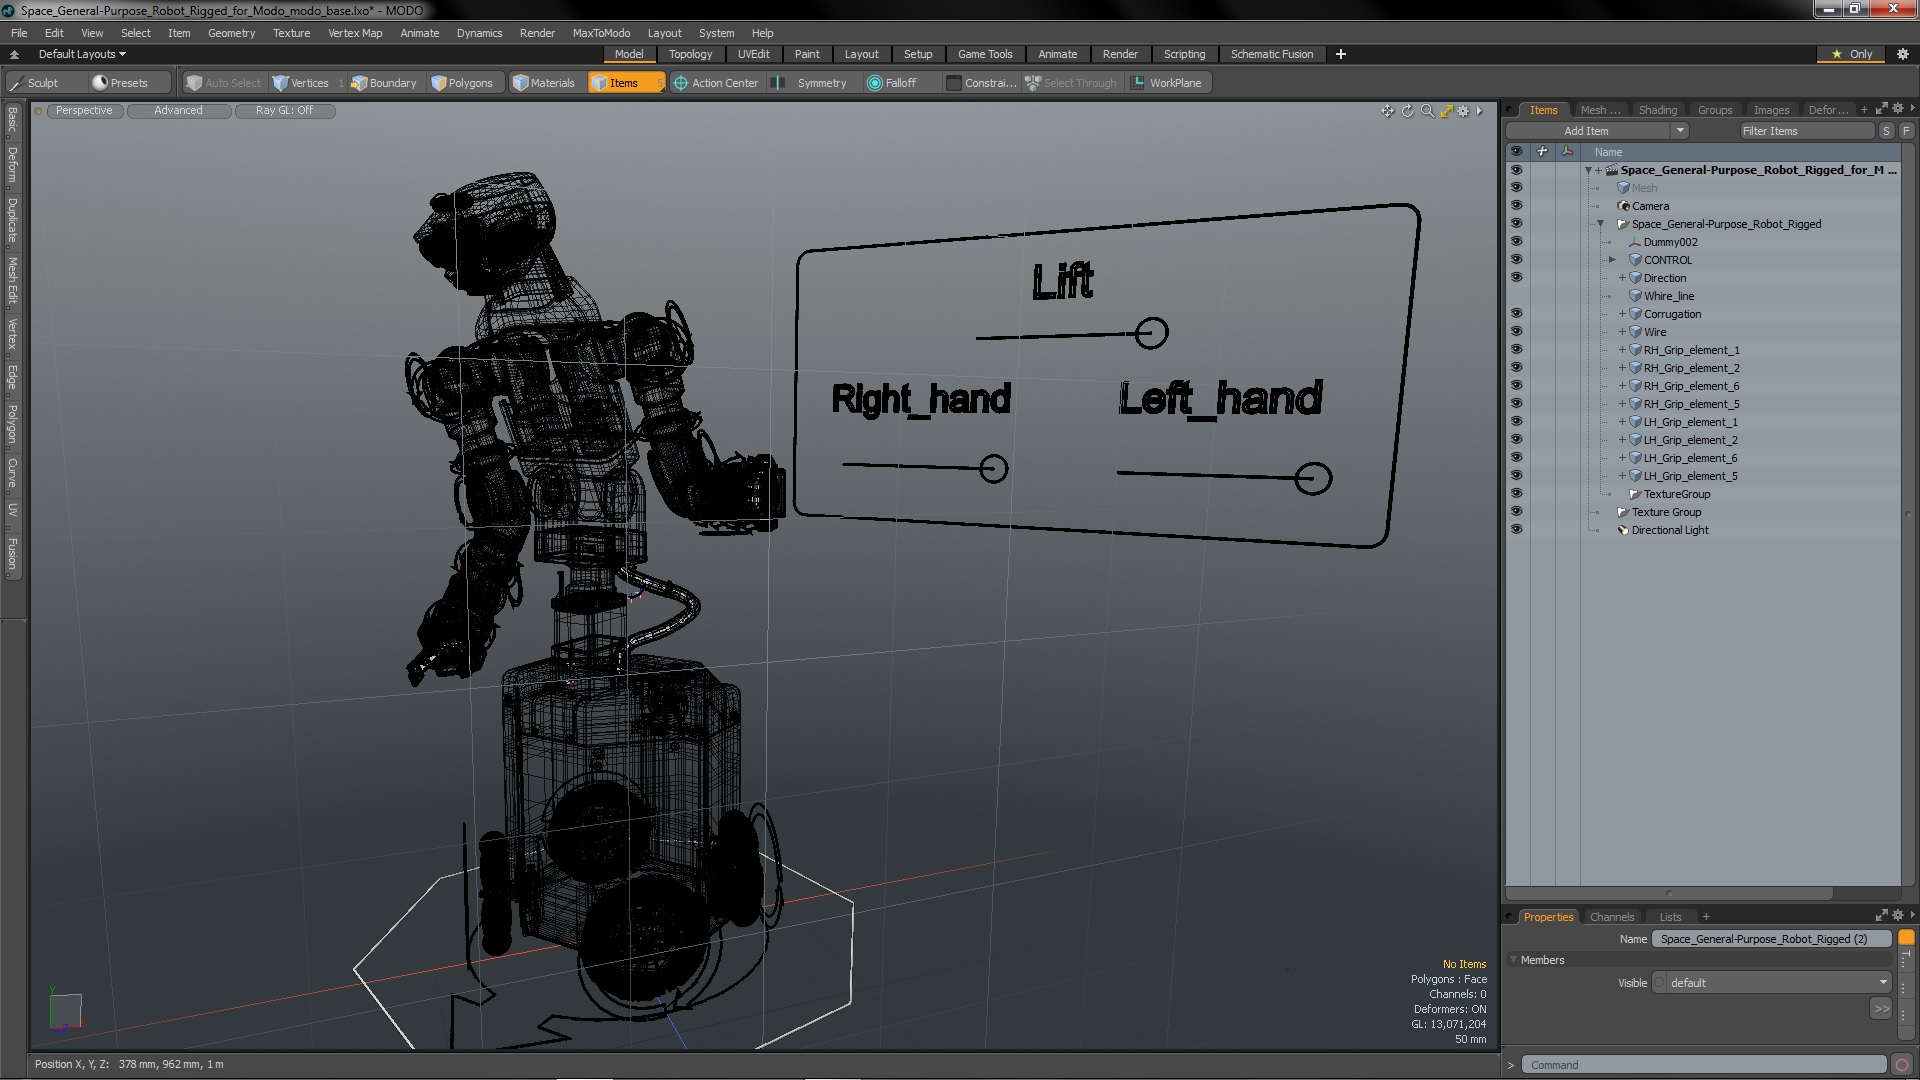Open the MaxToModo menu
Image resolution: width=1920 pixels, height=1080 pixels.
[x=601, y=33]
